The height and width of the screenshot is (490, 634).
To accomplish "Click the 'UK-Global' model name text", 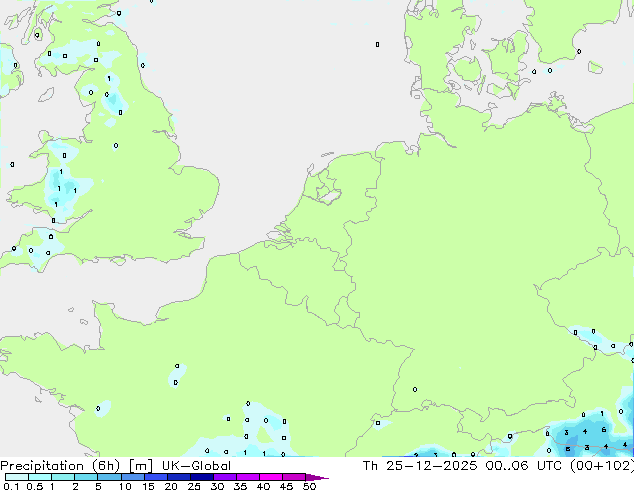I will (x=196, y=466).
